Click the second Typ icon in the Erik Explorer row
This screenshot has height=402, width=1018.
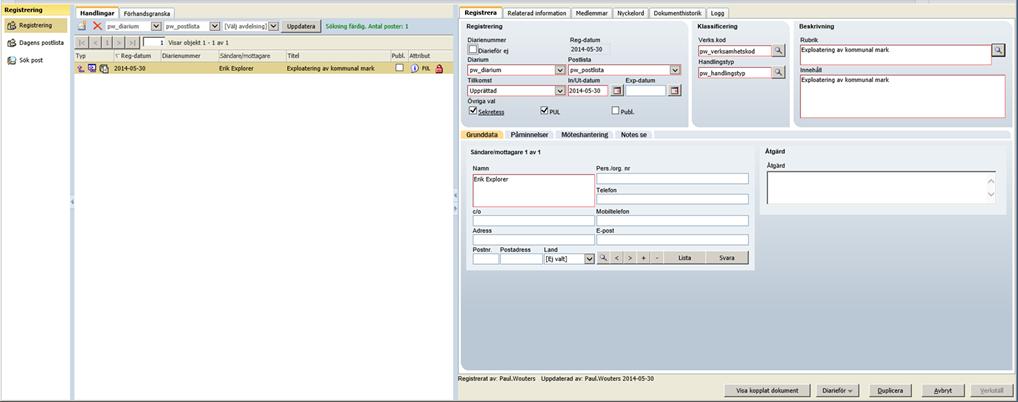click(92, 68)
